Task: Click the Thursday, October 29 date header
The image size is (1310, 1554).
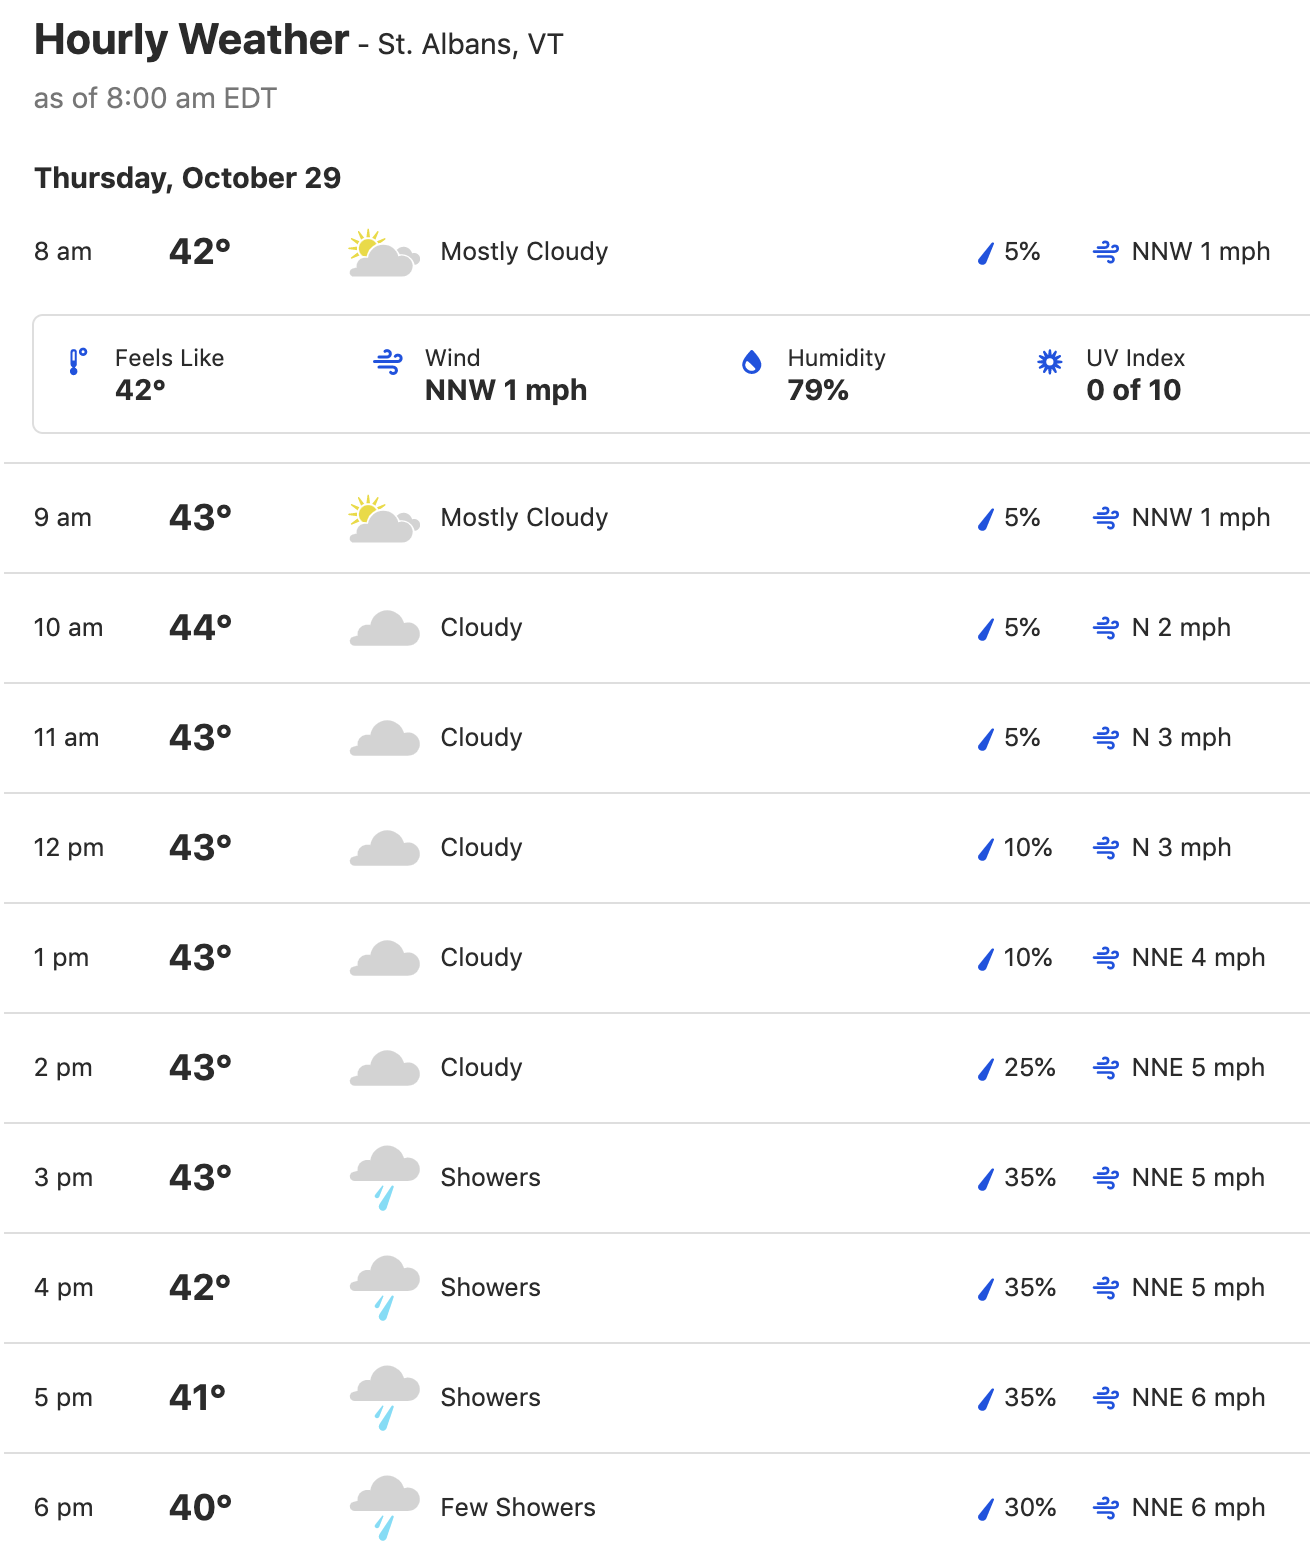Action: click(188, 178)
